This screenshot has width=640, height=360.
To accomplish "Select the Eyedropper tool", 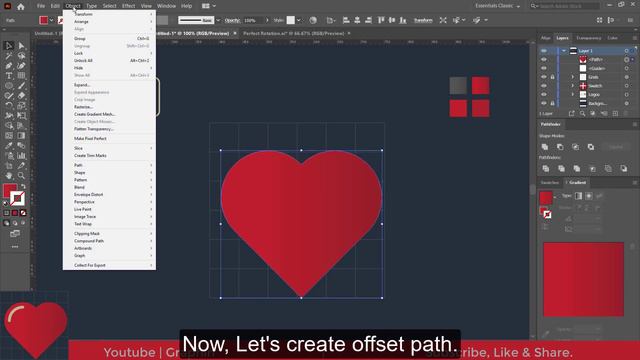I will 9,146.
